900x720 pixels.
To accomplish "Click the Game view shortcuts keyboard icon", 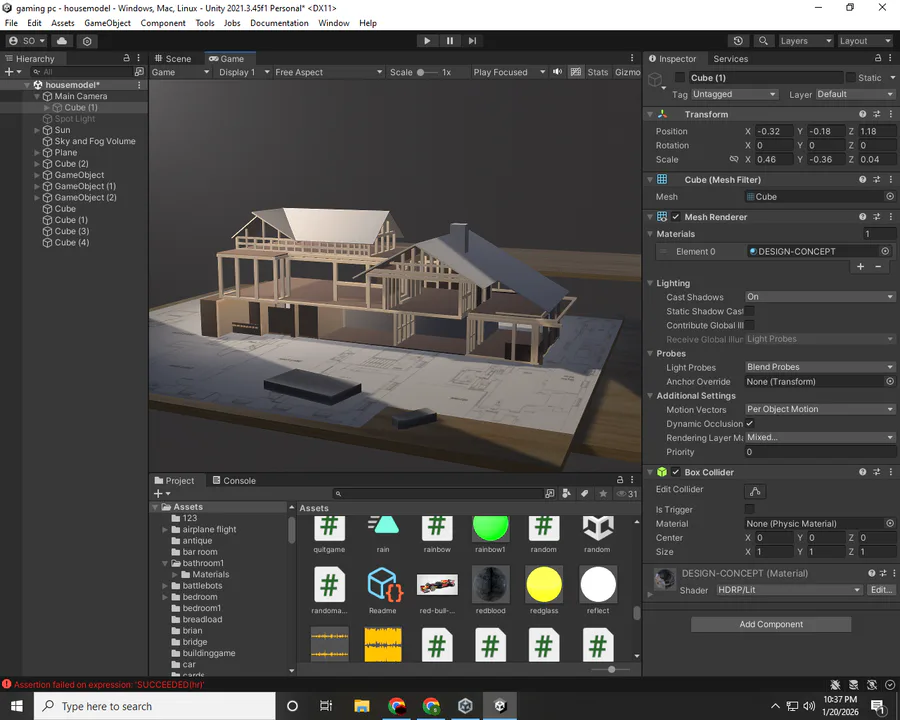I will pyautogui.click(x=576, y=72).
